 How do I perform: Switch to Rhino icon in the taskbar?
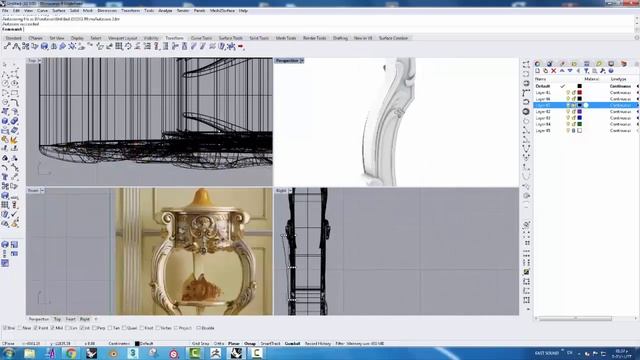pyautogui.click(x=236, y=353)
